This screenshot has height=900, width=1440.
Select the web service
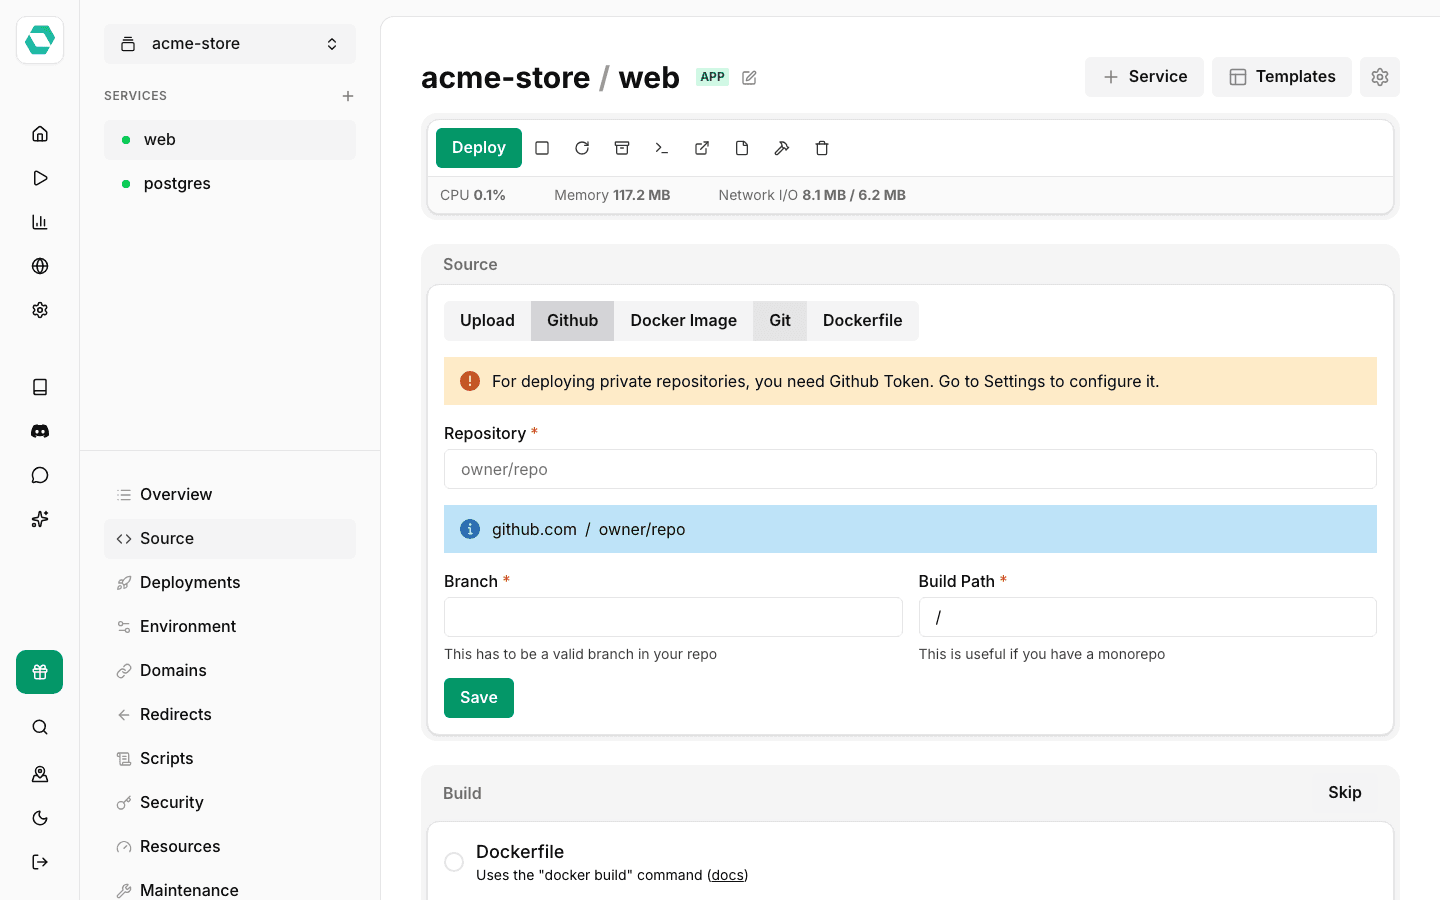tap(230, 140)
